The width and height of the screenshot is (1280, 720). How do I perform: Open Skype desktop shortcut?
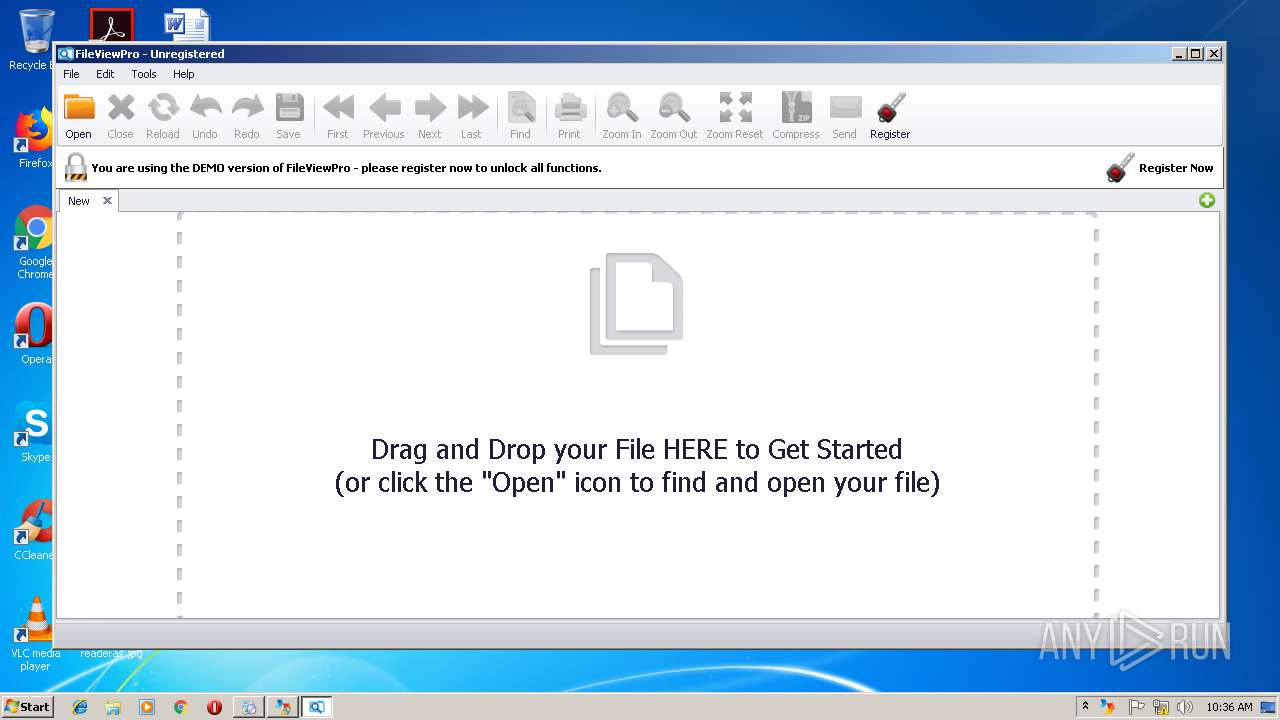(x=35, y=432)
